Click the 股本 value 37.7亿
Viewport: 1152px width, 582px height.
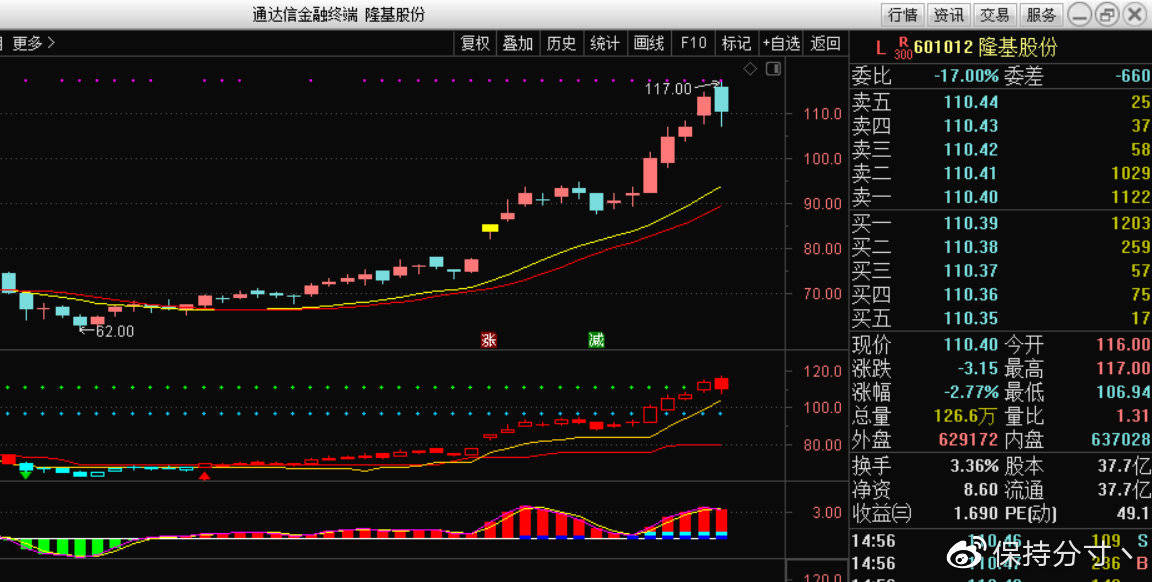1124,466
